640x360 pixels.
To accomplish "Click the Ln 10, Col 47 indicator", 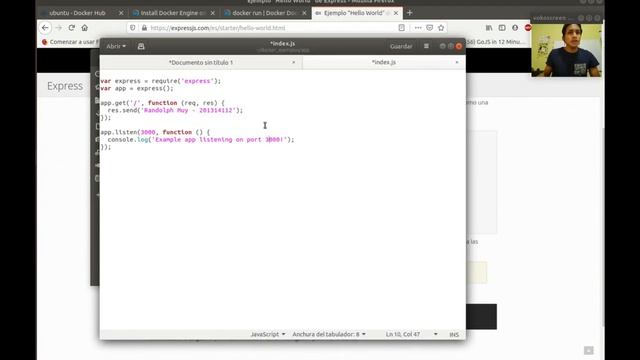I will 403,334.
